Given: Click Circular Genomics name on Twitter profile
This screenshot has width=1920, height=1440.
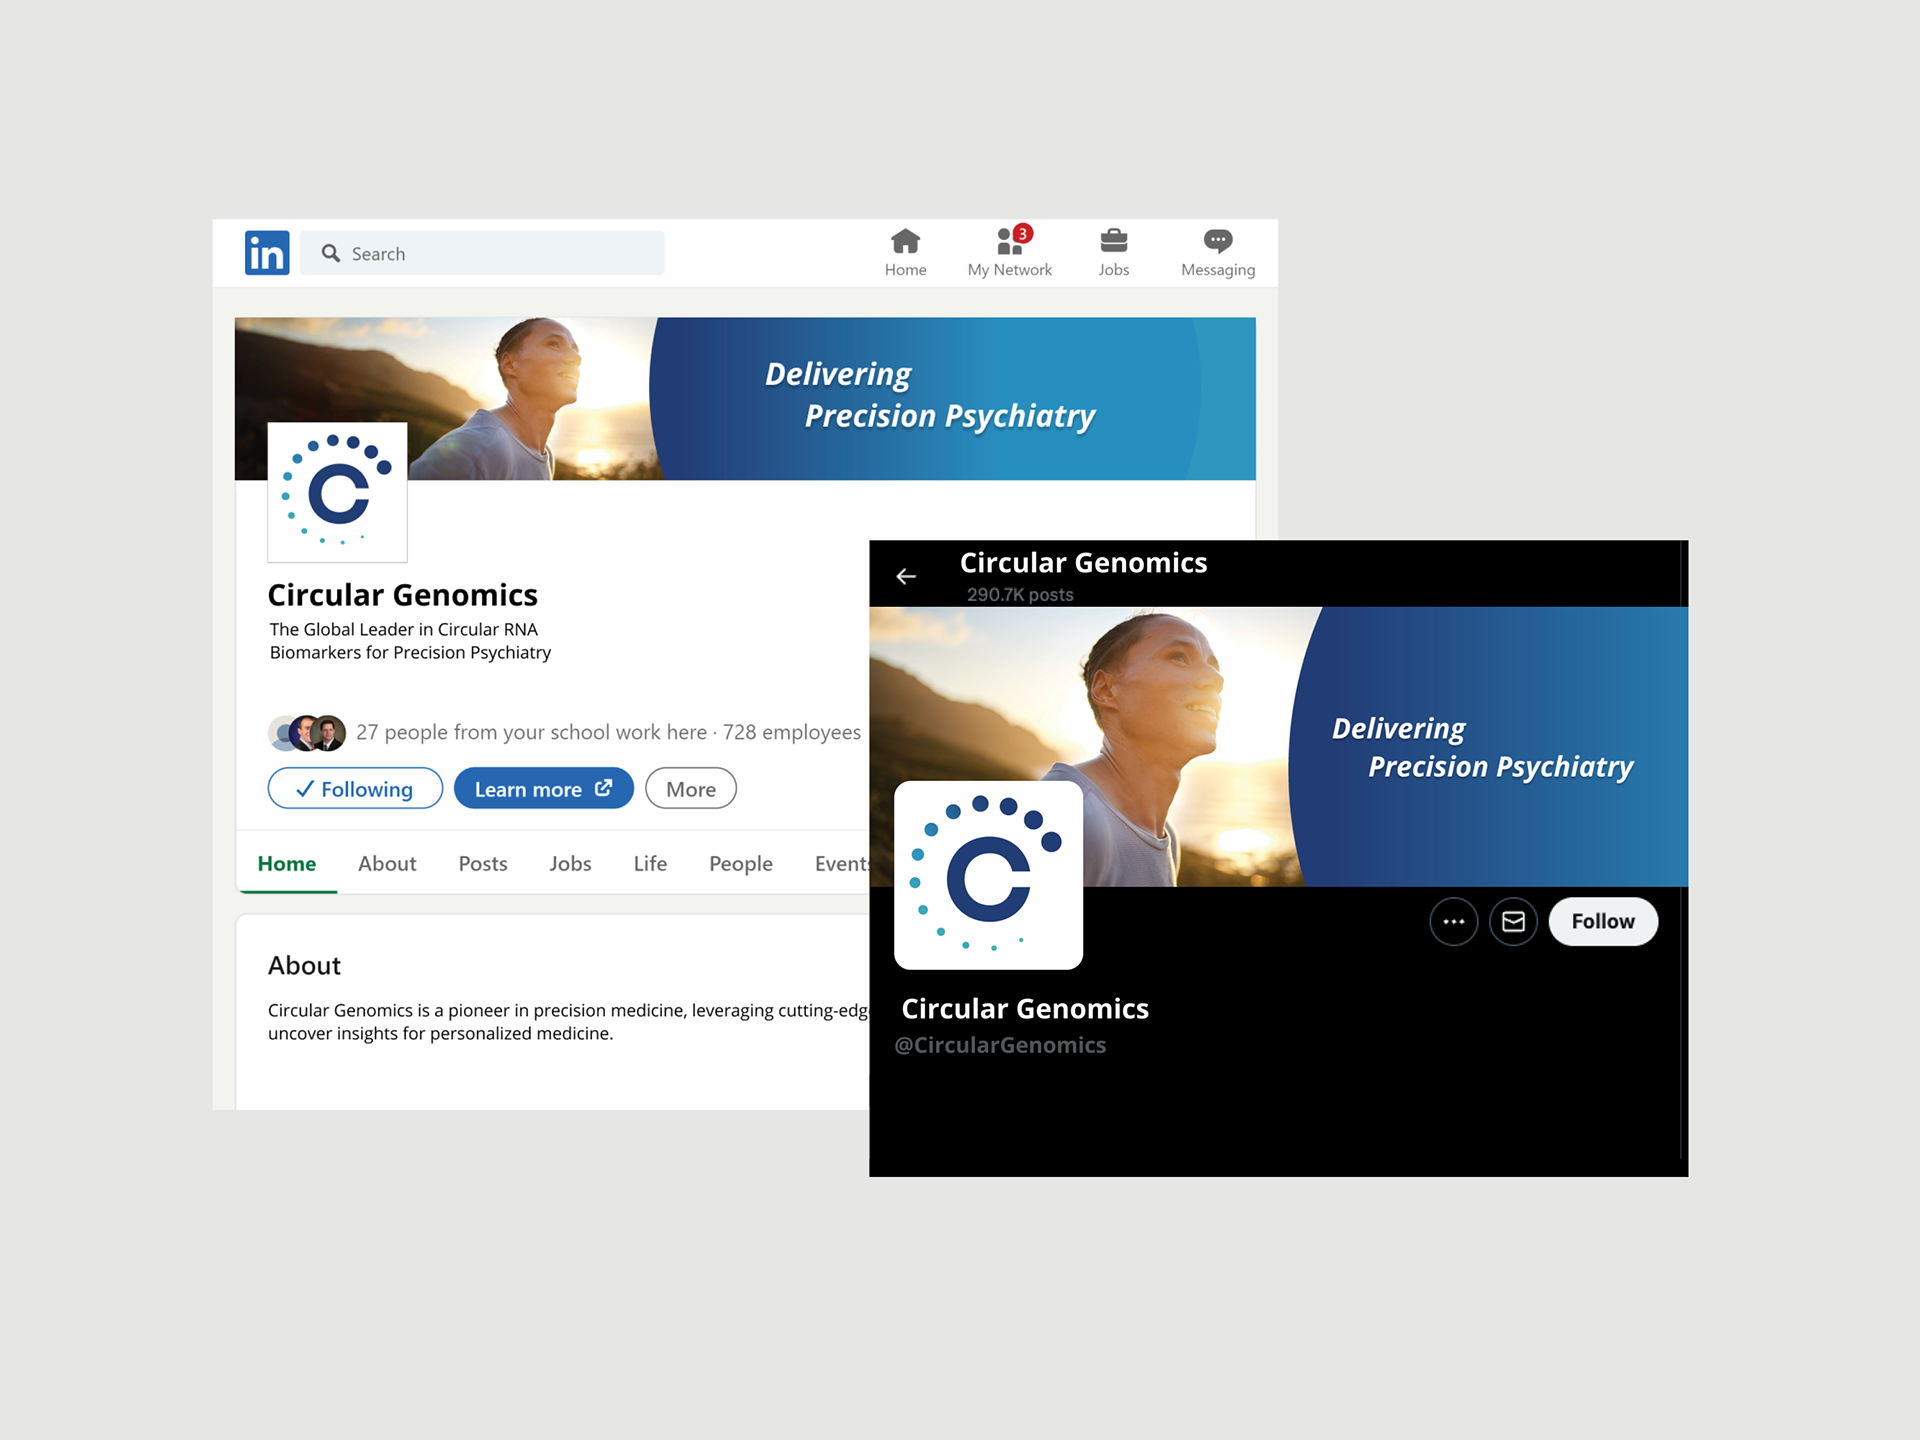Looking at the screenshot, I should coord(1025,1009).
